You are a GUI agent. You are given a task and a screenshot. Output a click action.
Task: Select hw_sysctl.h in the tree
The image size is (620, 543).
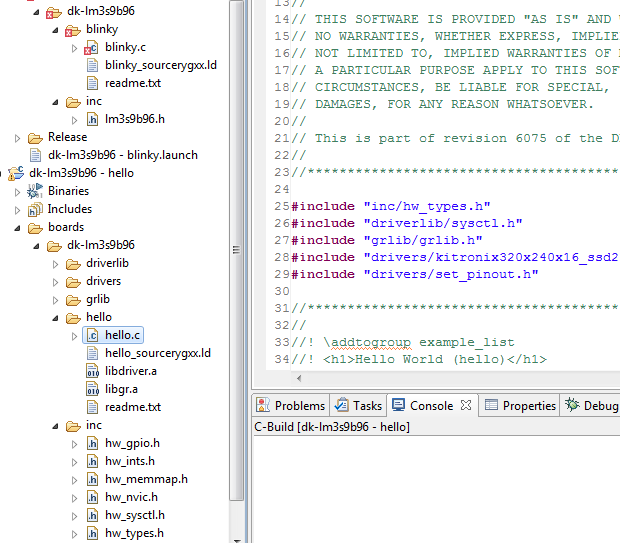coord(135,515)
